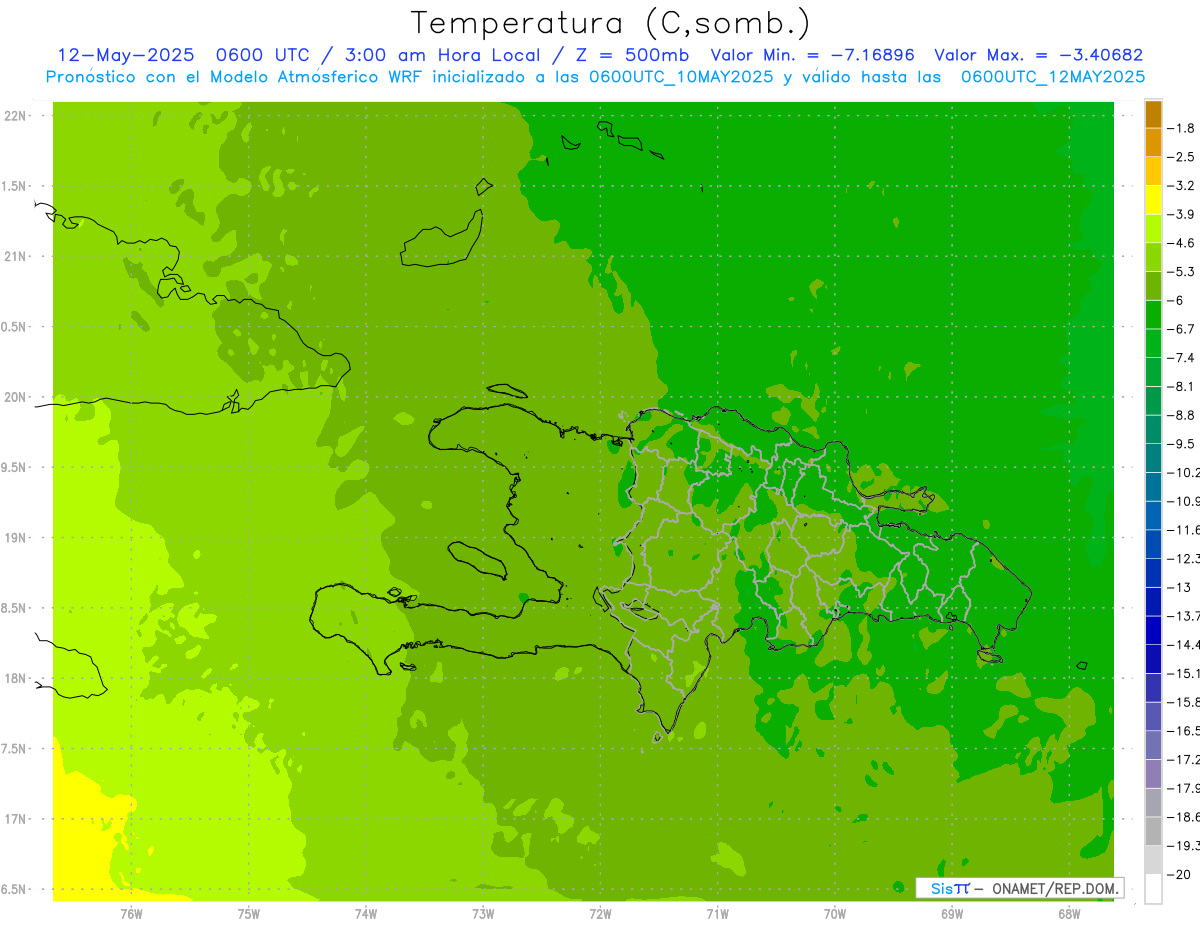This screenshot has width=1200, height=927.
Task: Click the '-5.3' colorbar value
Action: 1182,271
